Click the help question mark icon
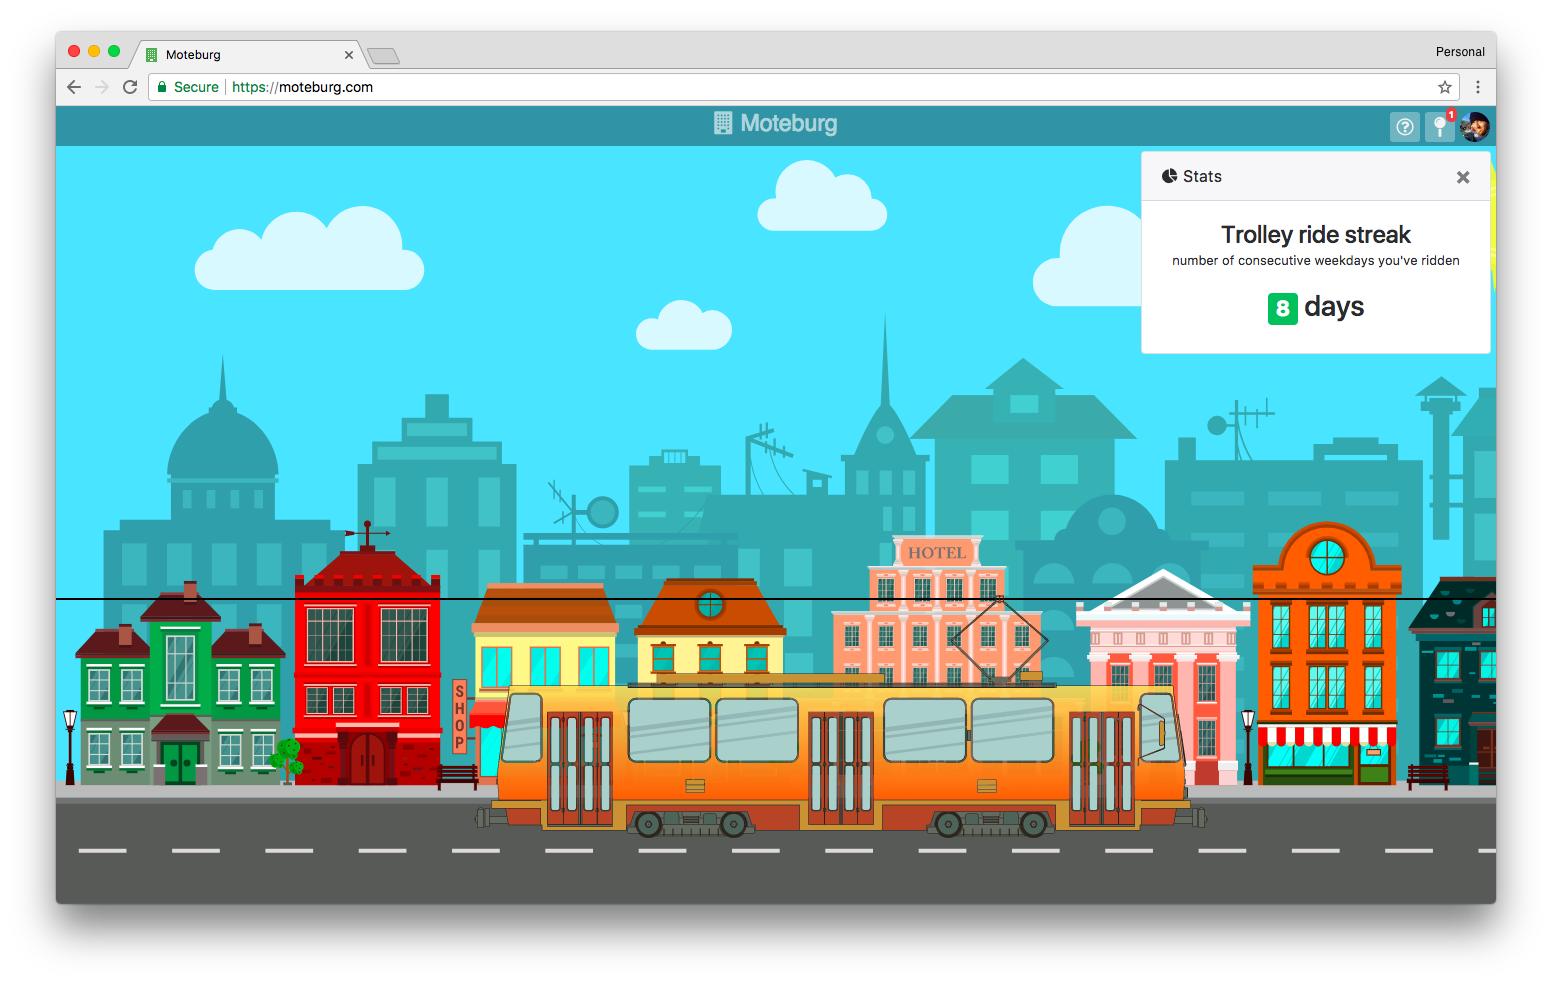The image size is (1552, 984). pos(1405,127)
